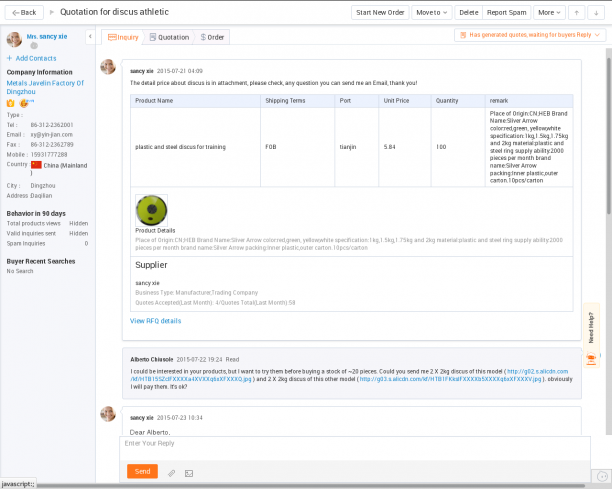Click the chat smiley icon at bottom right

point(602,476)
